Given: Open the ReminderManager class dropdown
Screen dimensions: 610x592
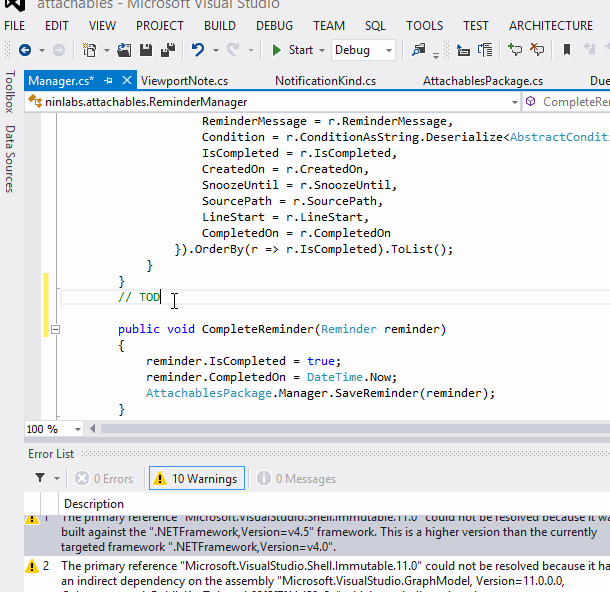Looking at the screenshot, I should click(514, 102).
